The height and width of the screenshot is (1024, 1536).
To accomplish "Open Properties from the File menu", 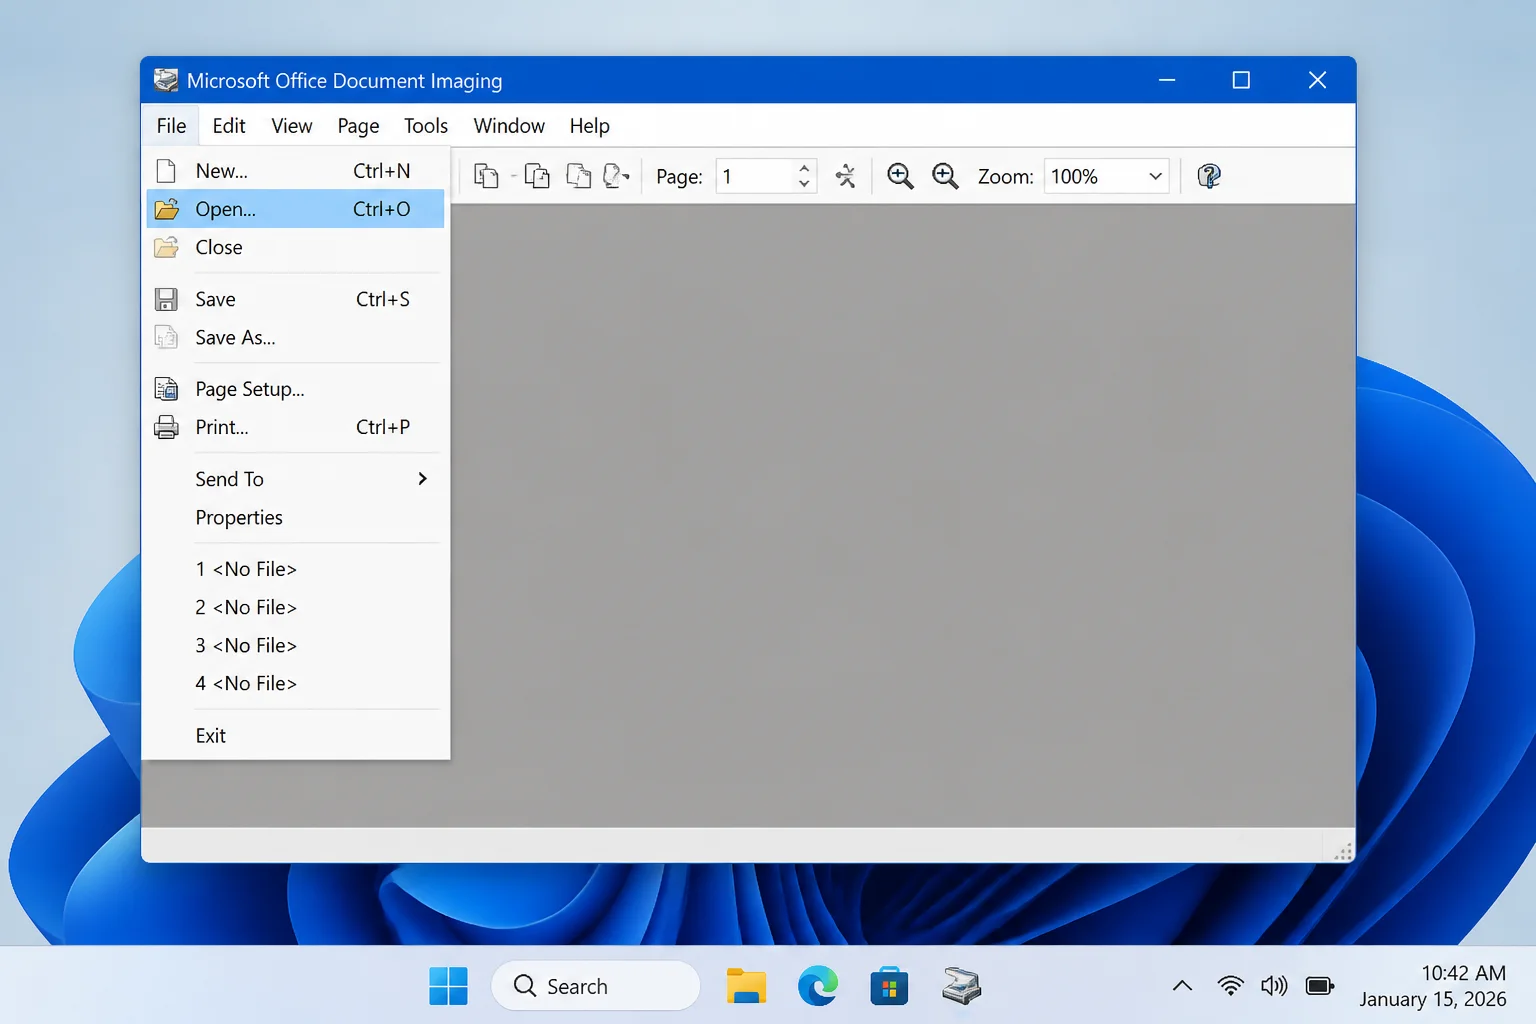I will pos(295,517).
